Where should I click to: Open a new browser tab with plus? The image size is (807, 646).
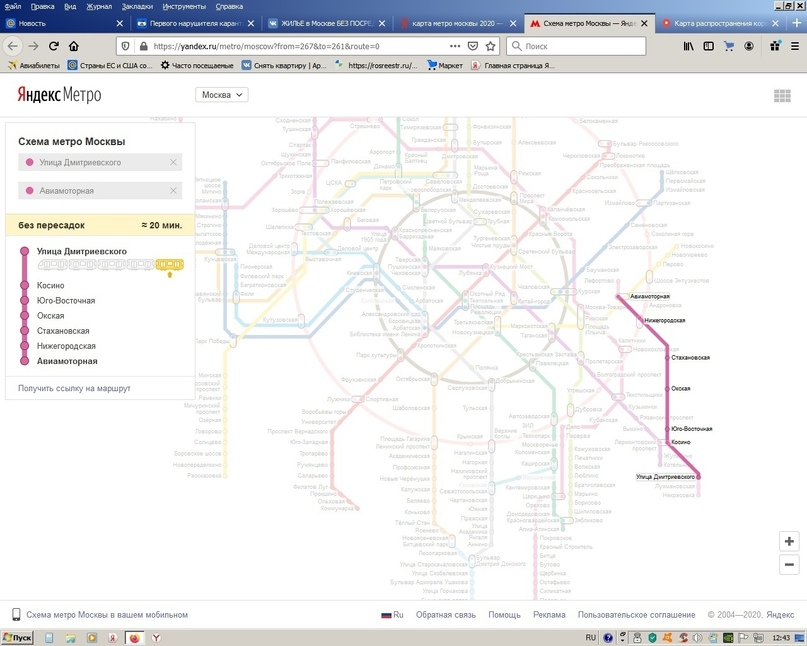click(x=797, y=23)
